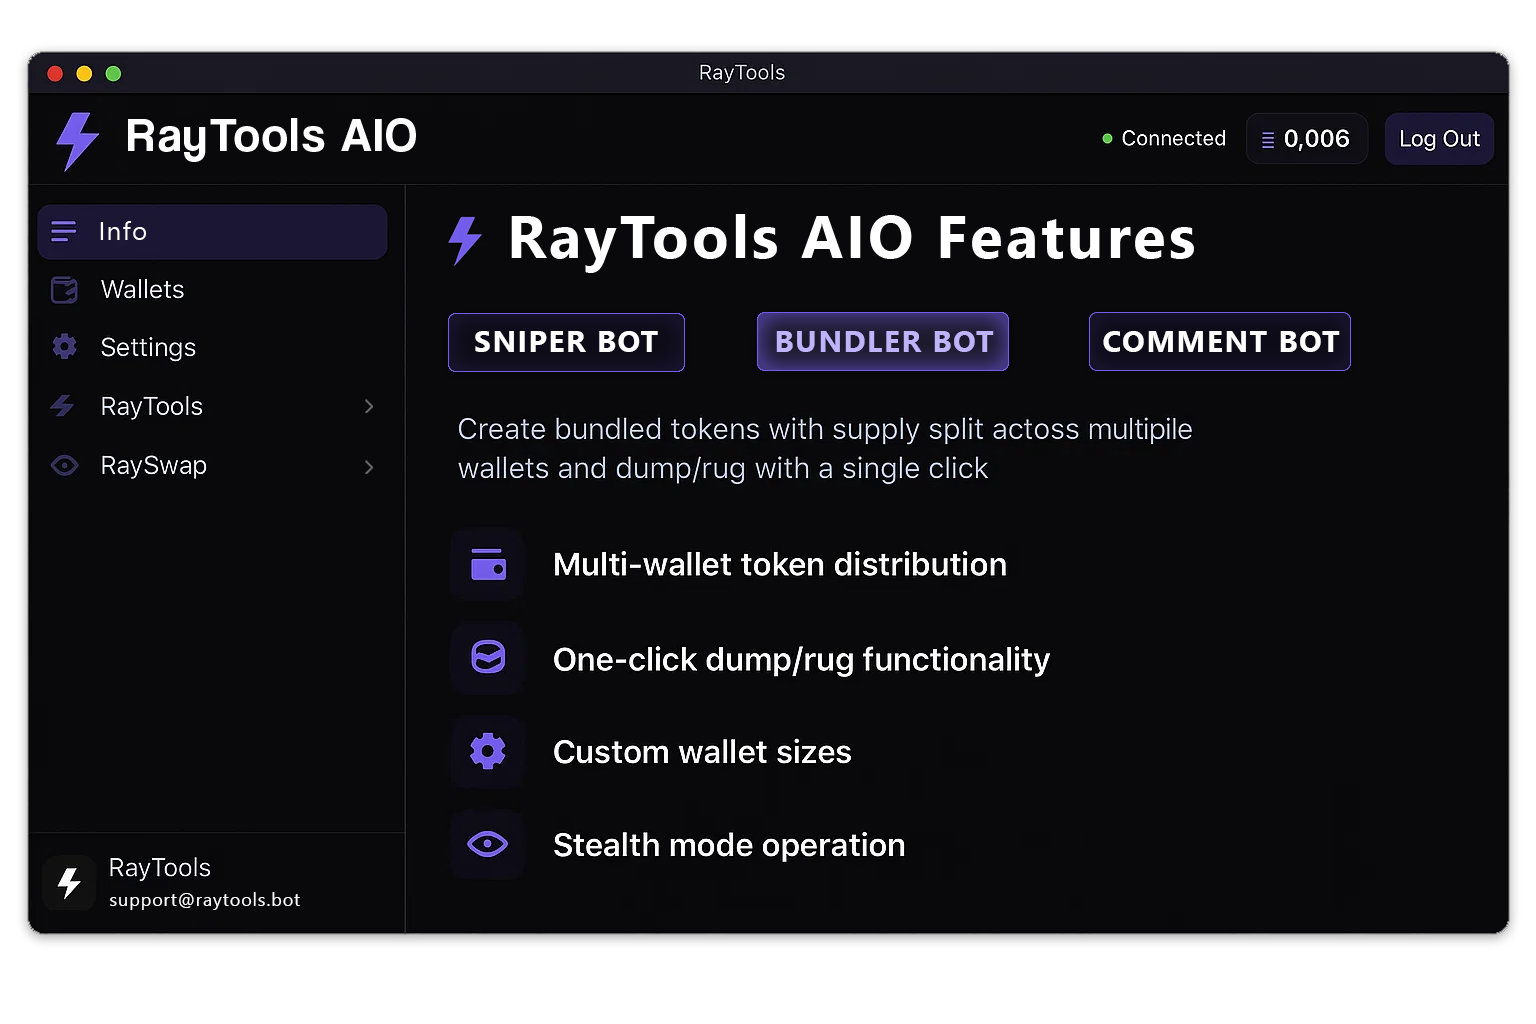The height and width of the screenshot is (1024, 1536).
Task: Click the Connected status text
Action: pyautogui.click(x=1174, y=139)
